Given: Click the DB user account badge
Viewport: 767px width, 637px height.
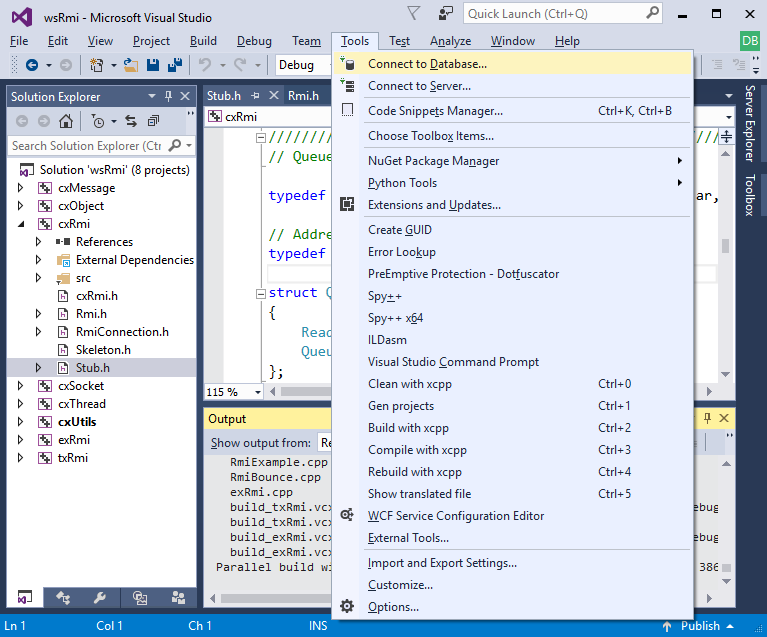Looking at the screenshot, I should coord(750,41).
